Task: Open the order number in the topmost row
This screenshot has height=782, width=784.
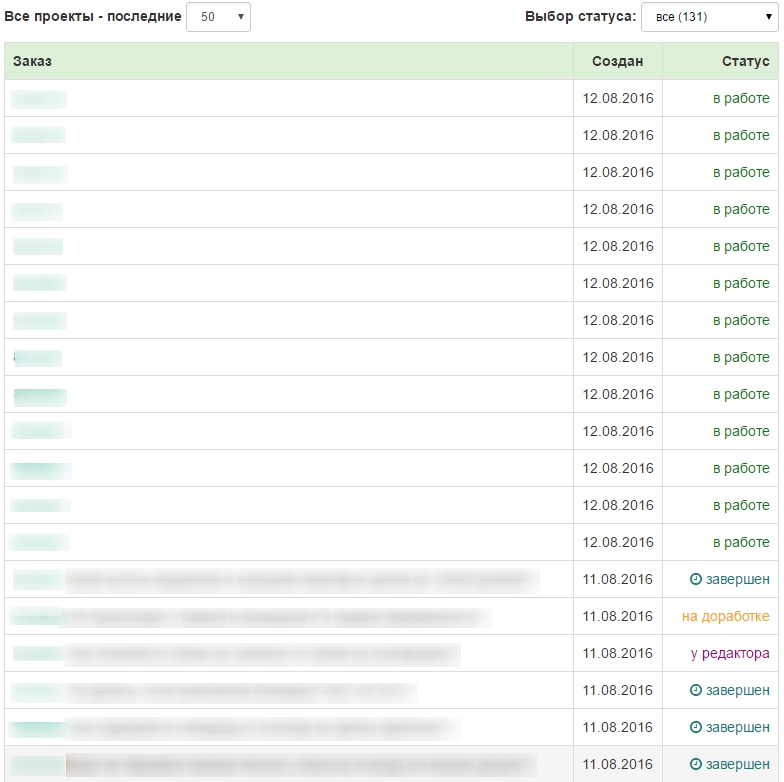Action: tap(38, 99)
